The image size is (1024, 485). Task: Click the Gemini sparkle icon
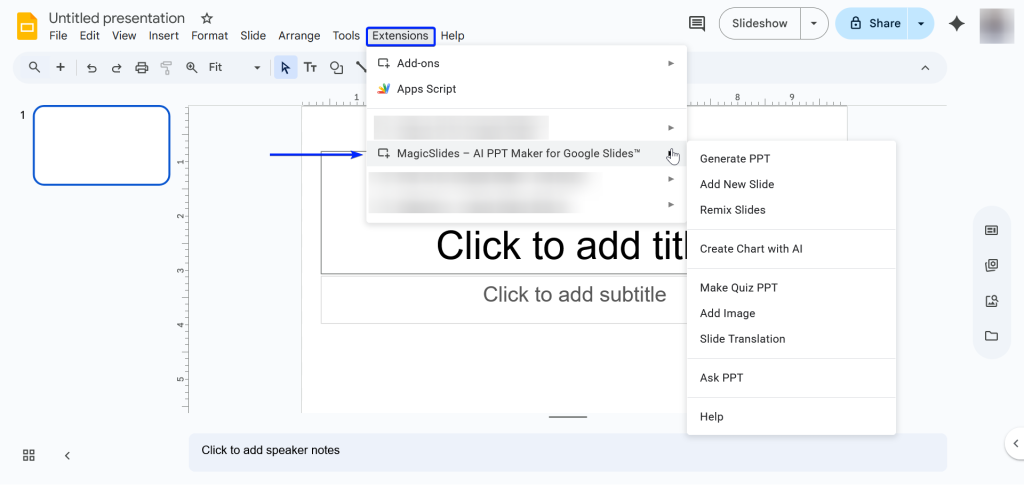point(957,23)
